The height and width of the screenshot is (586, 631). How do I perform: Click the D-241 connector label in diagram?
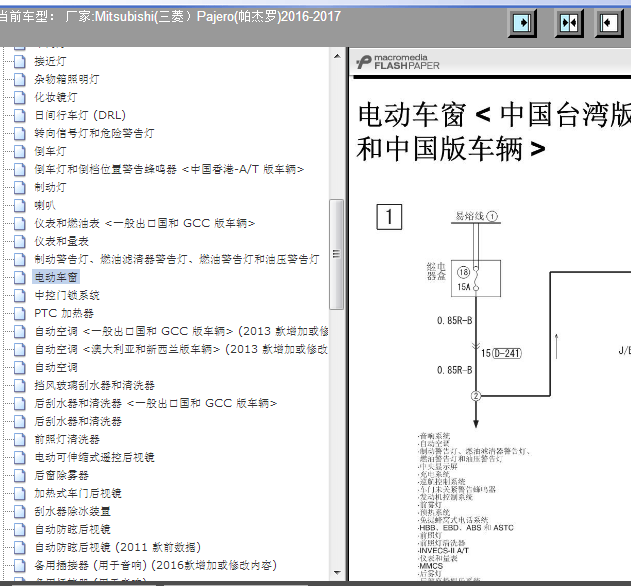(507, 353)
